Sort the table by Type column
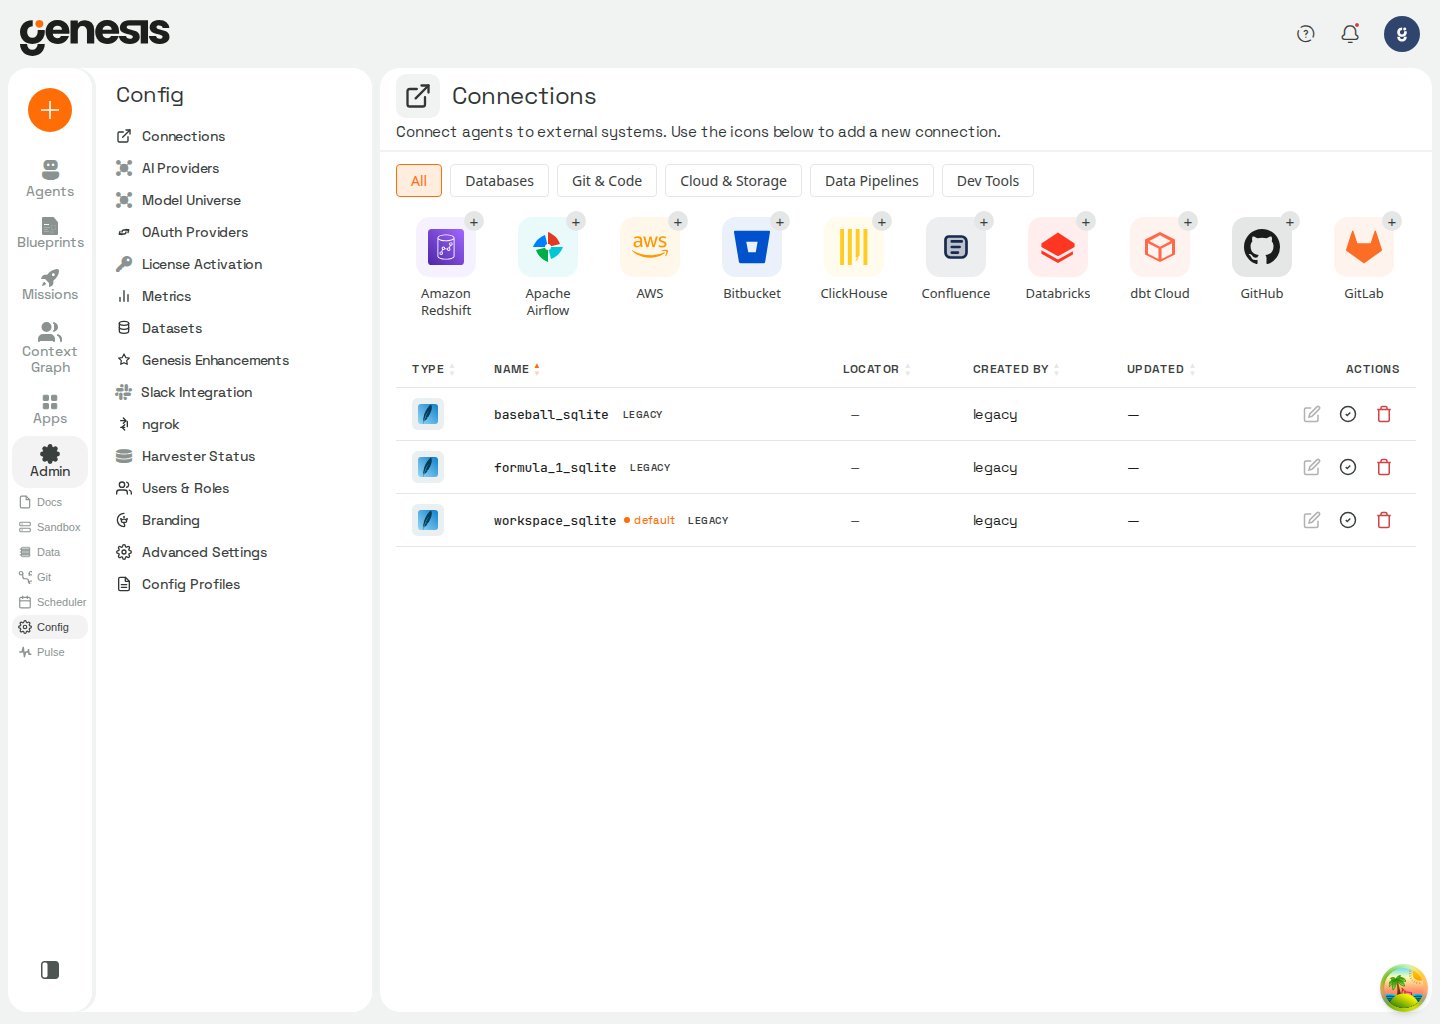 pos(433,369)
